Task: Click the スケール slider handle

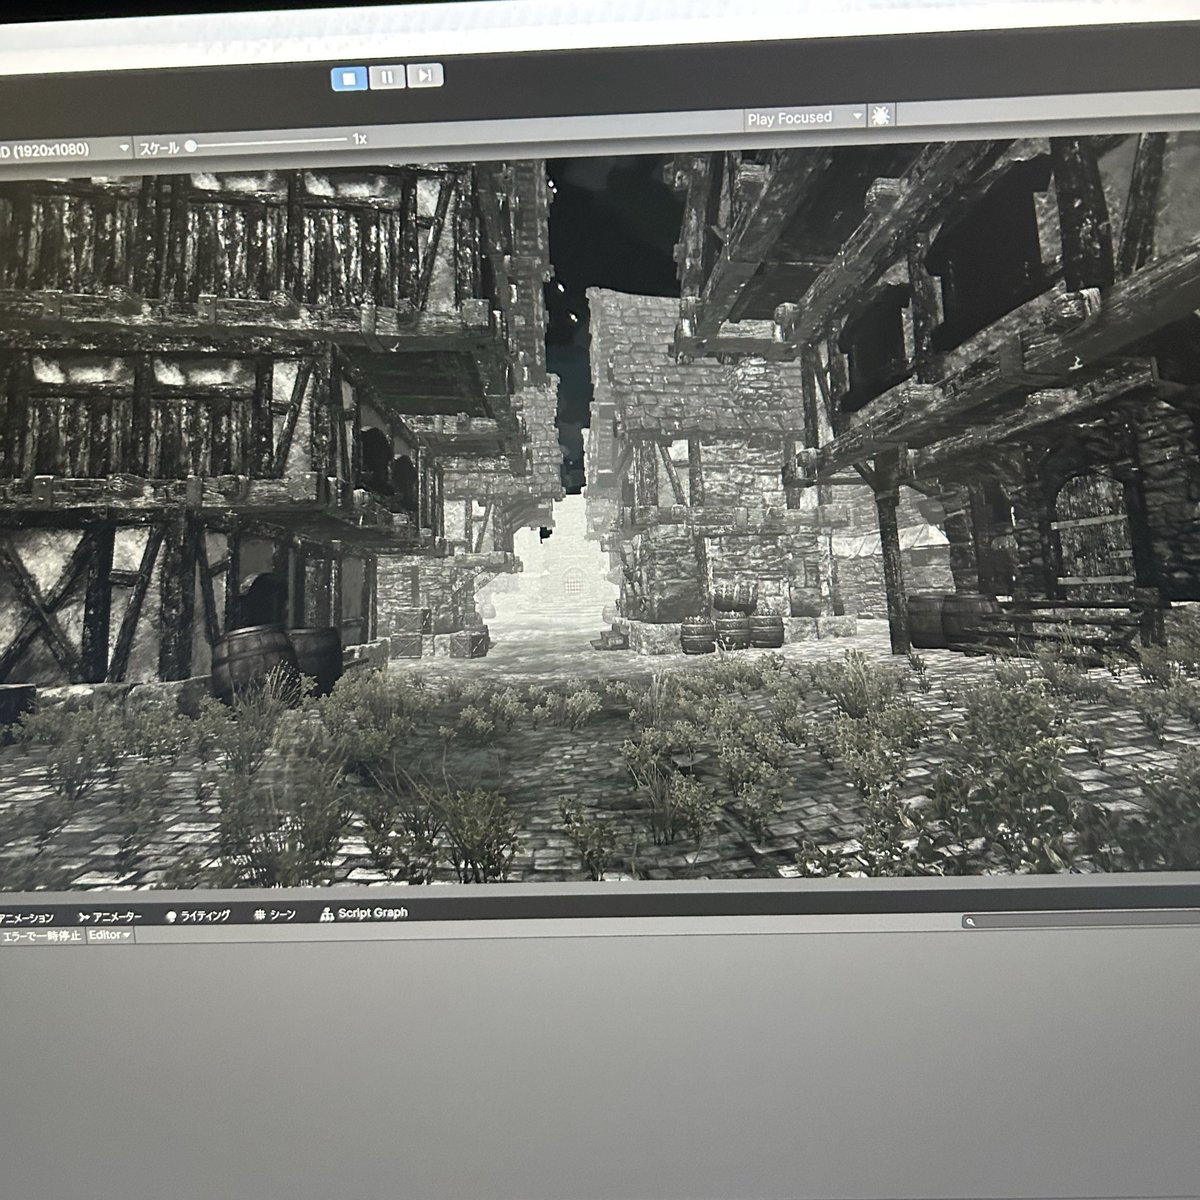Action: pyautogui.click(x=191, y=146)
